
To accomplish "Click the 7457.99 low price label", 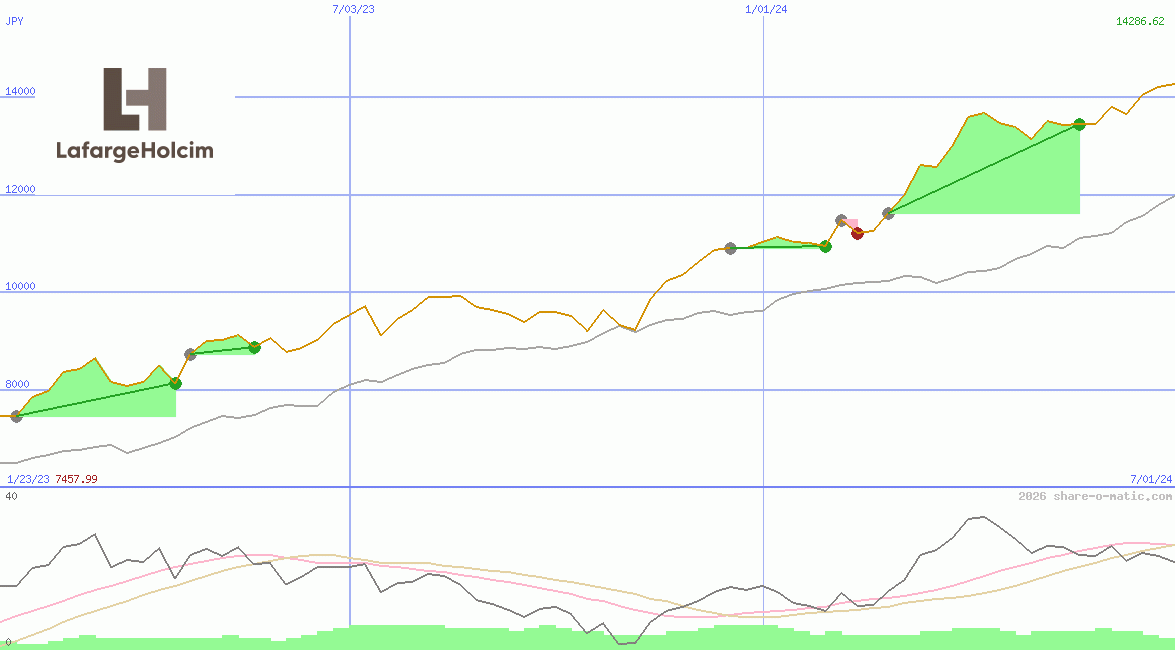I will 76,479.
